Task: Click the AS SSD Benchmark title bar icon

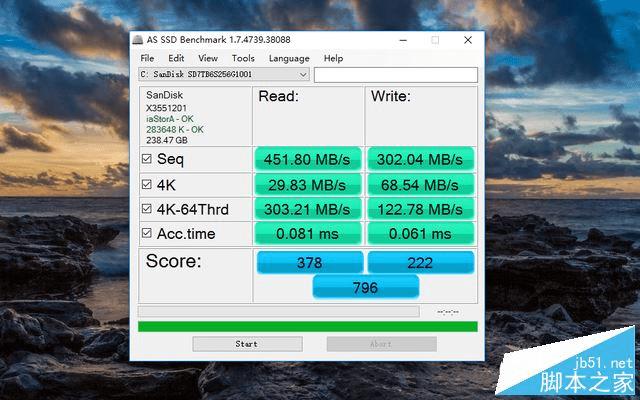Action: coord(138,40)
